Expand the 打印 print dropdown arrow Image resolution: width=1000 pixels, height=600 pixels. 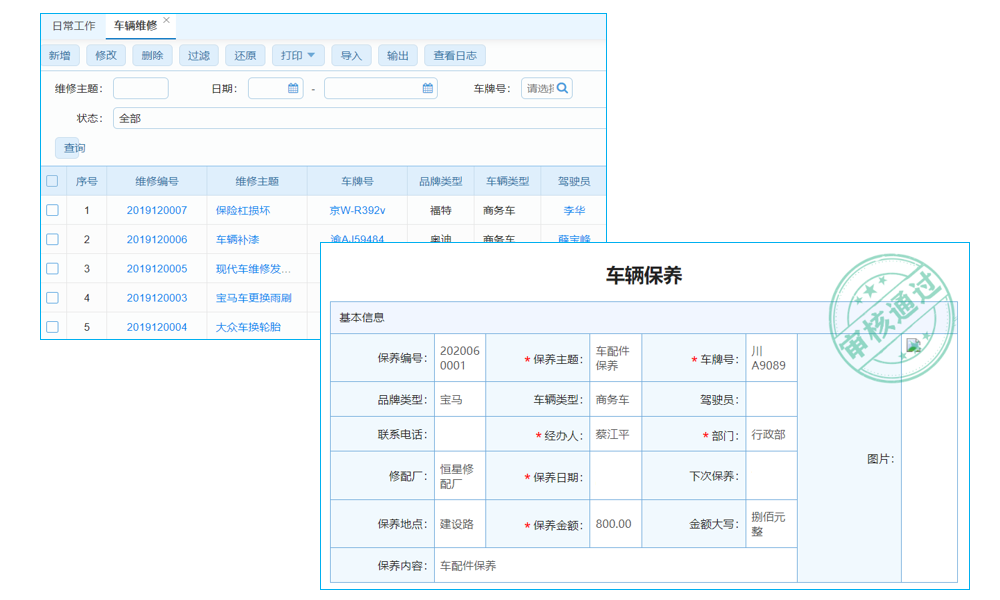tap(313, 55)
